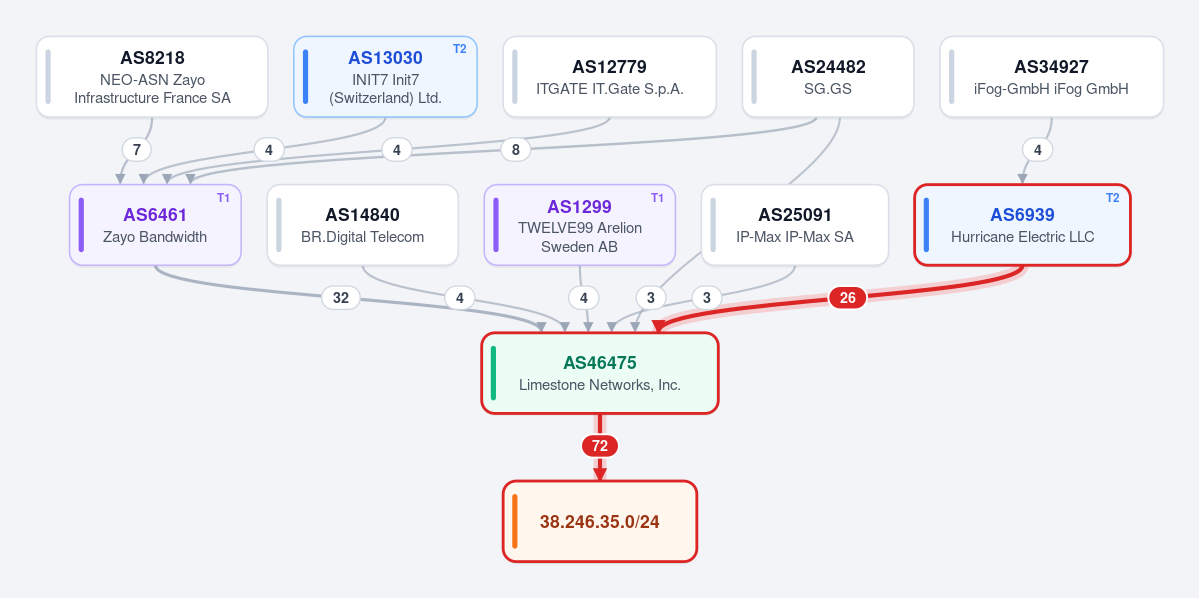
Task: Click the T2 tier badge on AS13030
Action: pyautogui.click(x=460, y=50)
